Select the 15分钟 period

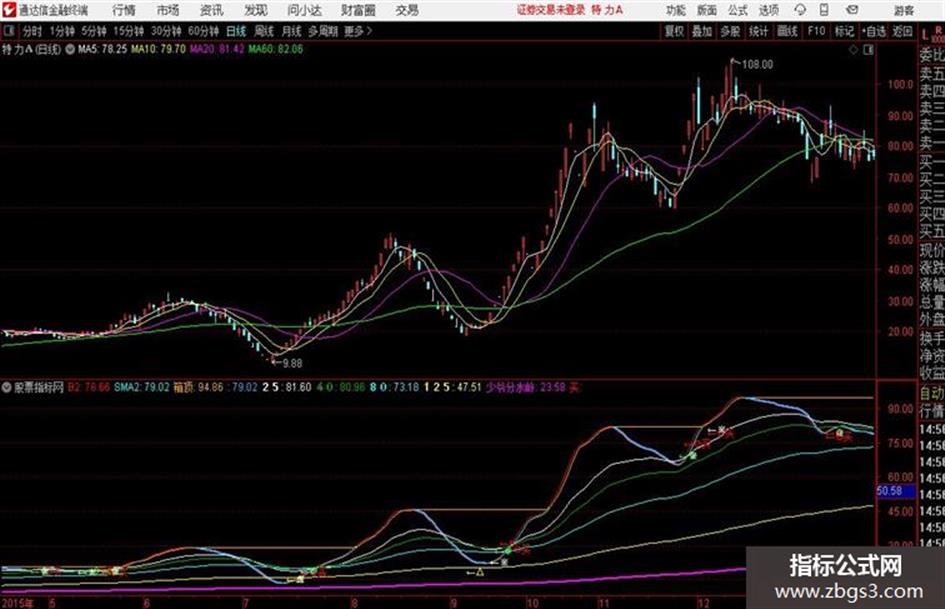[x=129, y=31]
